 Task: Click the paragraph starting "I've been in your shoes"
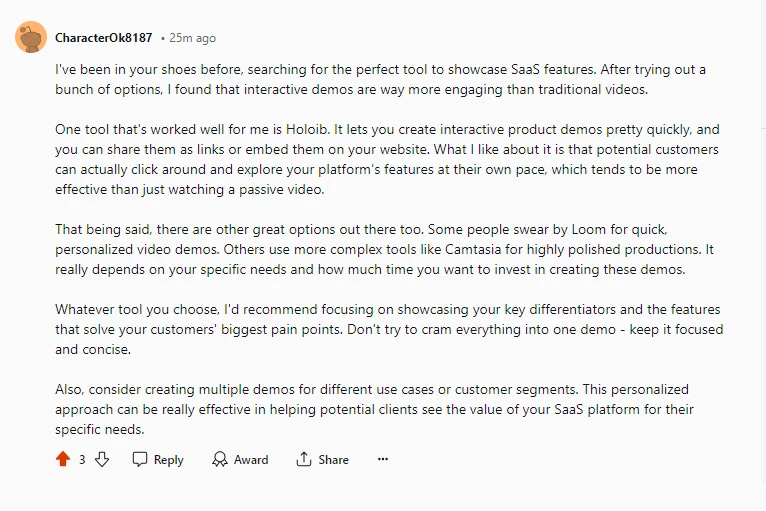pyautogui.click(x=381, y=79)
